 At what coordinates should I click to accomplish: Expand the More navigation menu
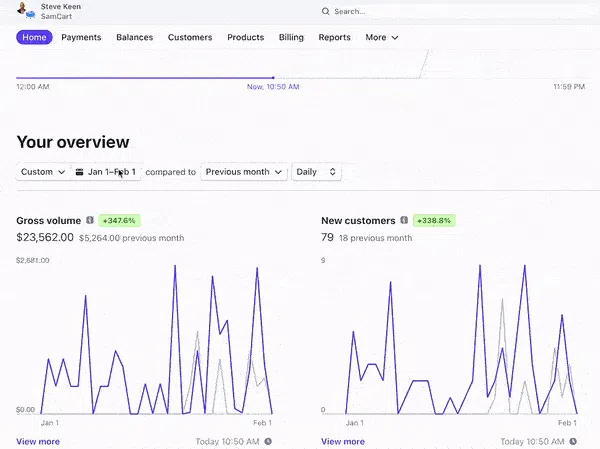pyautogui.click(x=382, y=38)
